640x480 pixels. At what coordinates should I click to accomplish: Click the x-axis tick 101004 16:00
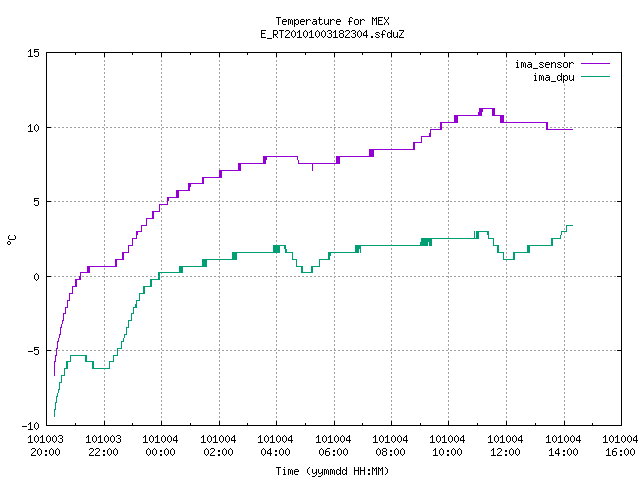620,446
